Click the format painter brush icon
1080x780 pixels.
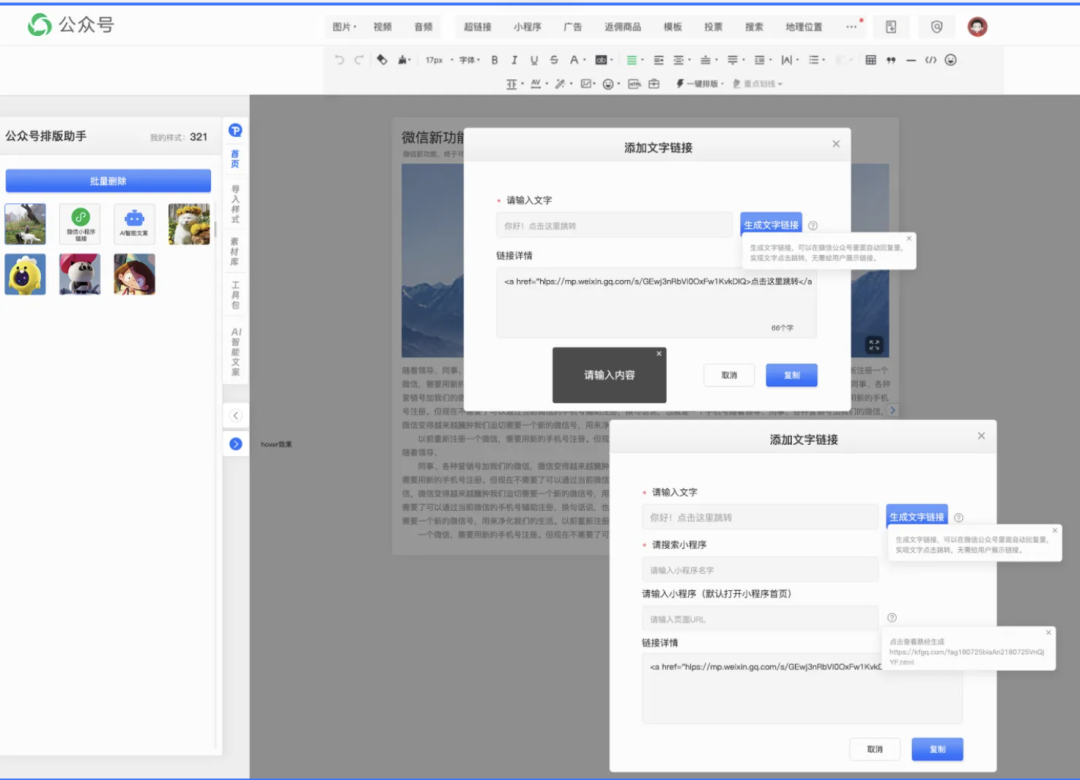(381, 60)
